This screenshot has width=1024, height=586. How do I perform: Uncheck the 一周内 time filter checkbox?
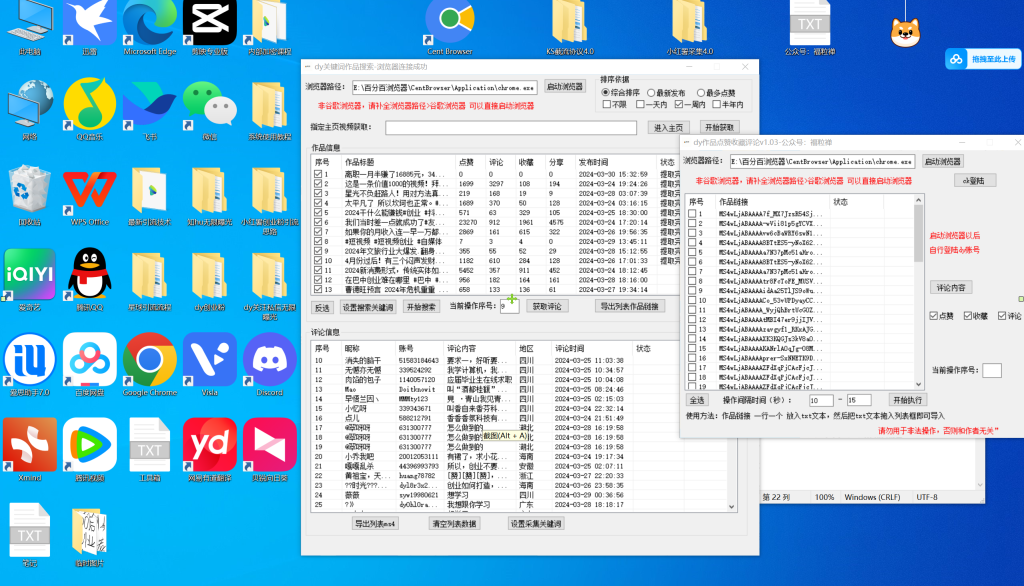(x=679, y=104)
